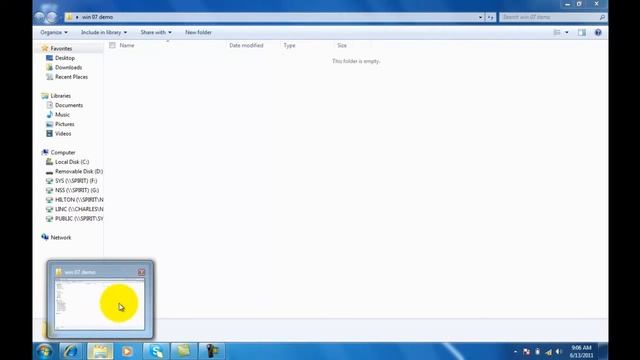Open Removable Disk (D:)
The width and height of the screenshot is (640, 360).
pos(79,171)
